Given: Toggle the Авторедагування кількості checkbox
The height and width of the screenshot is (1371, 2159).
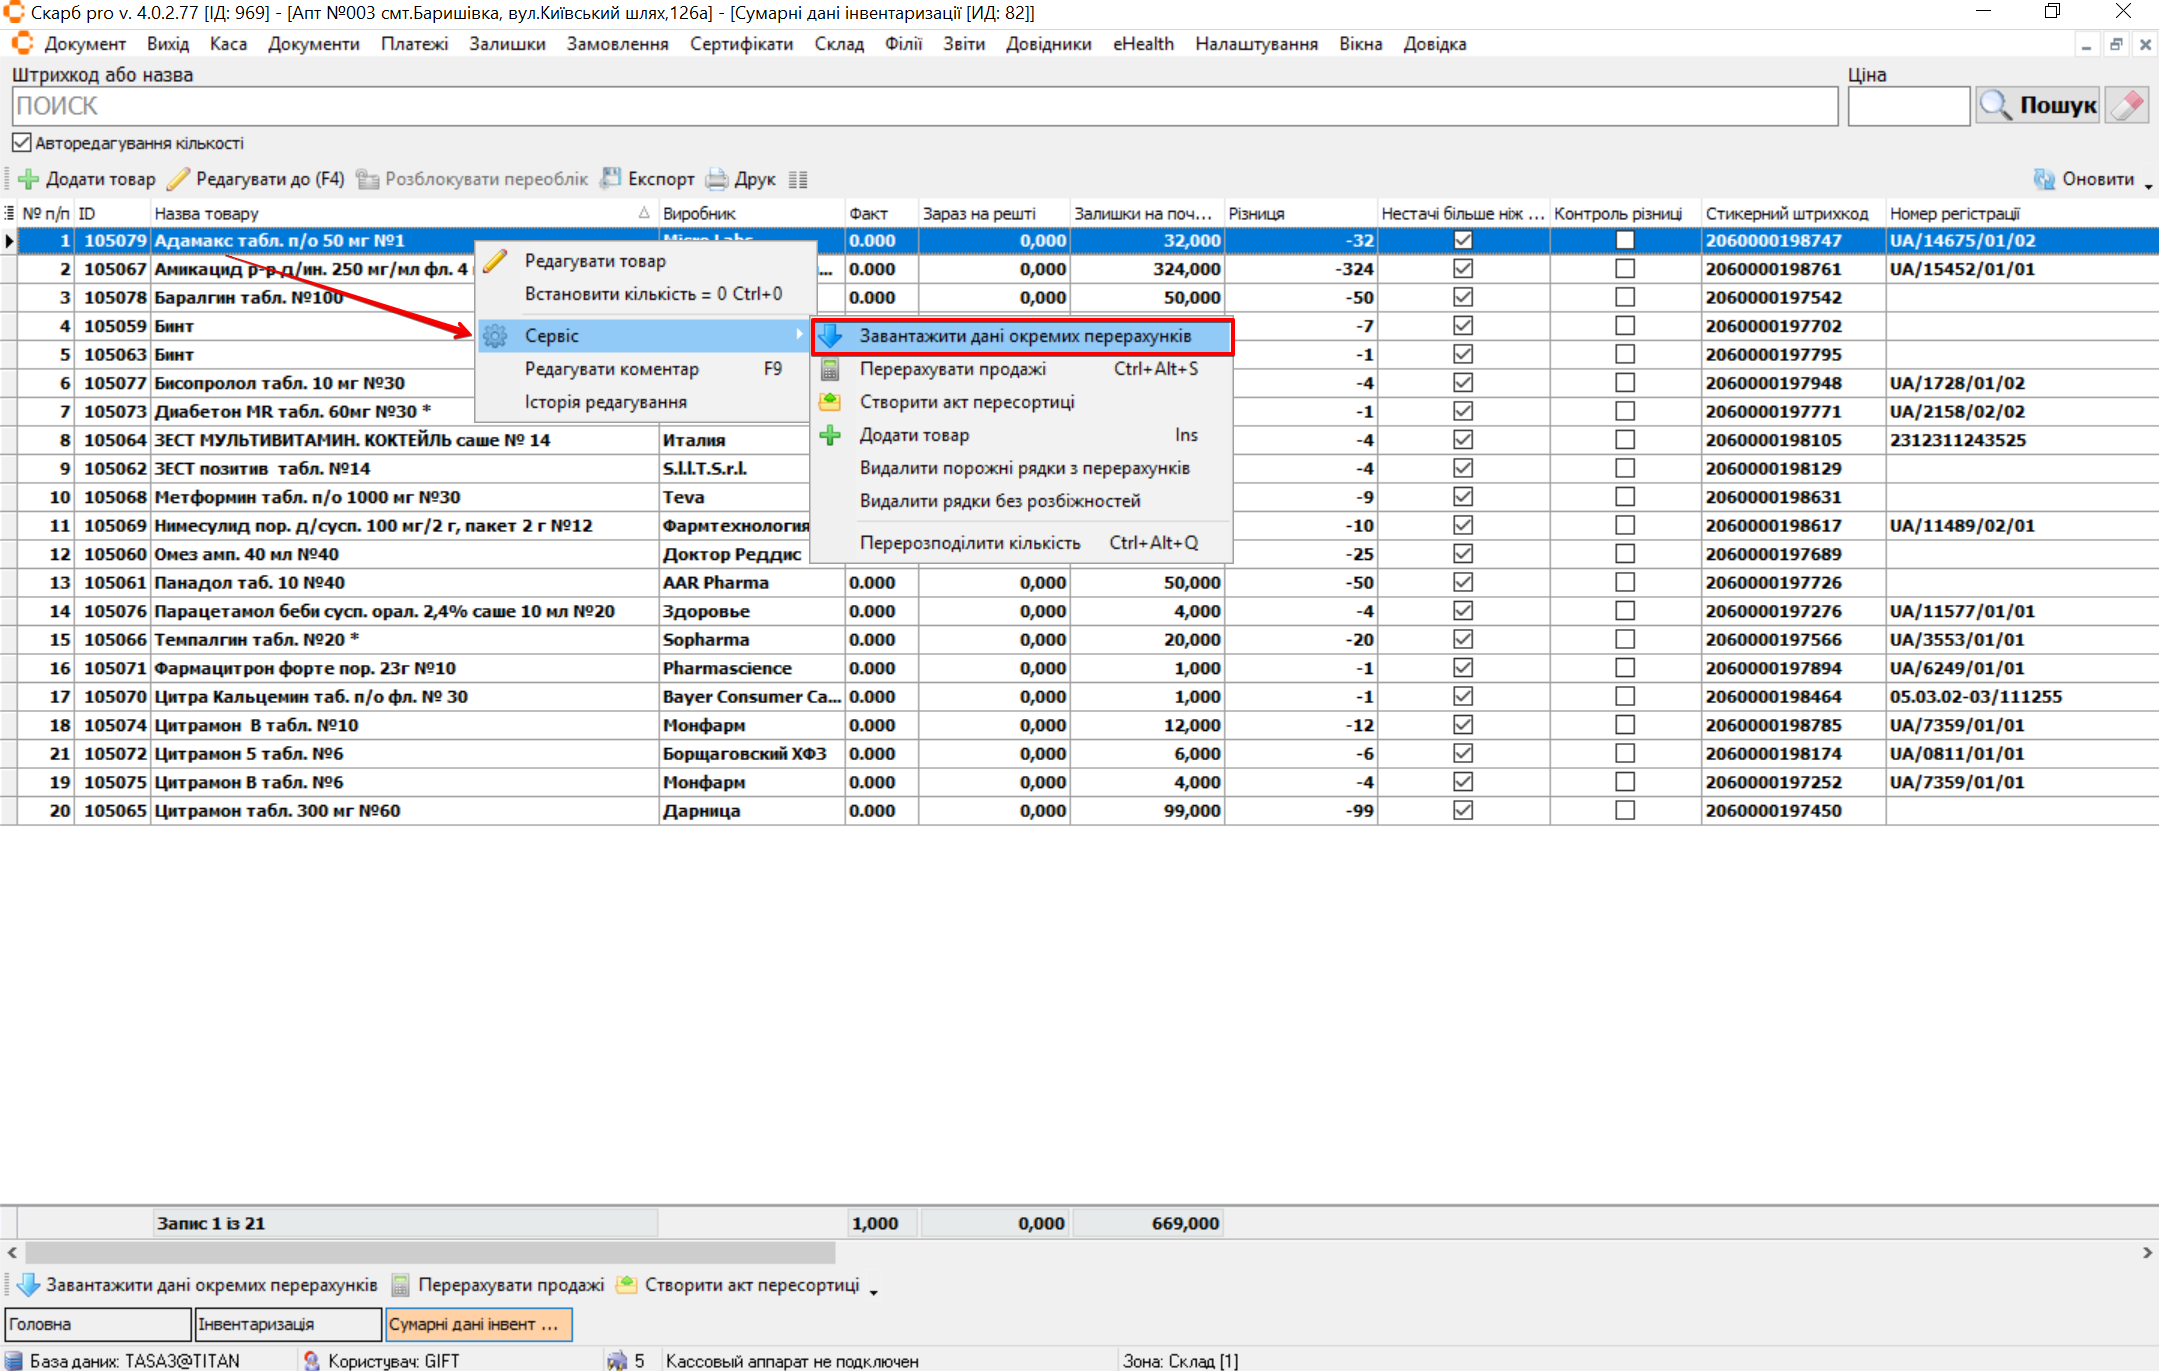Looking at the screenshot, I should (x=22, y=143).
